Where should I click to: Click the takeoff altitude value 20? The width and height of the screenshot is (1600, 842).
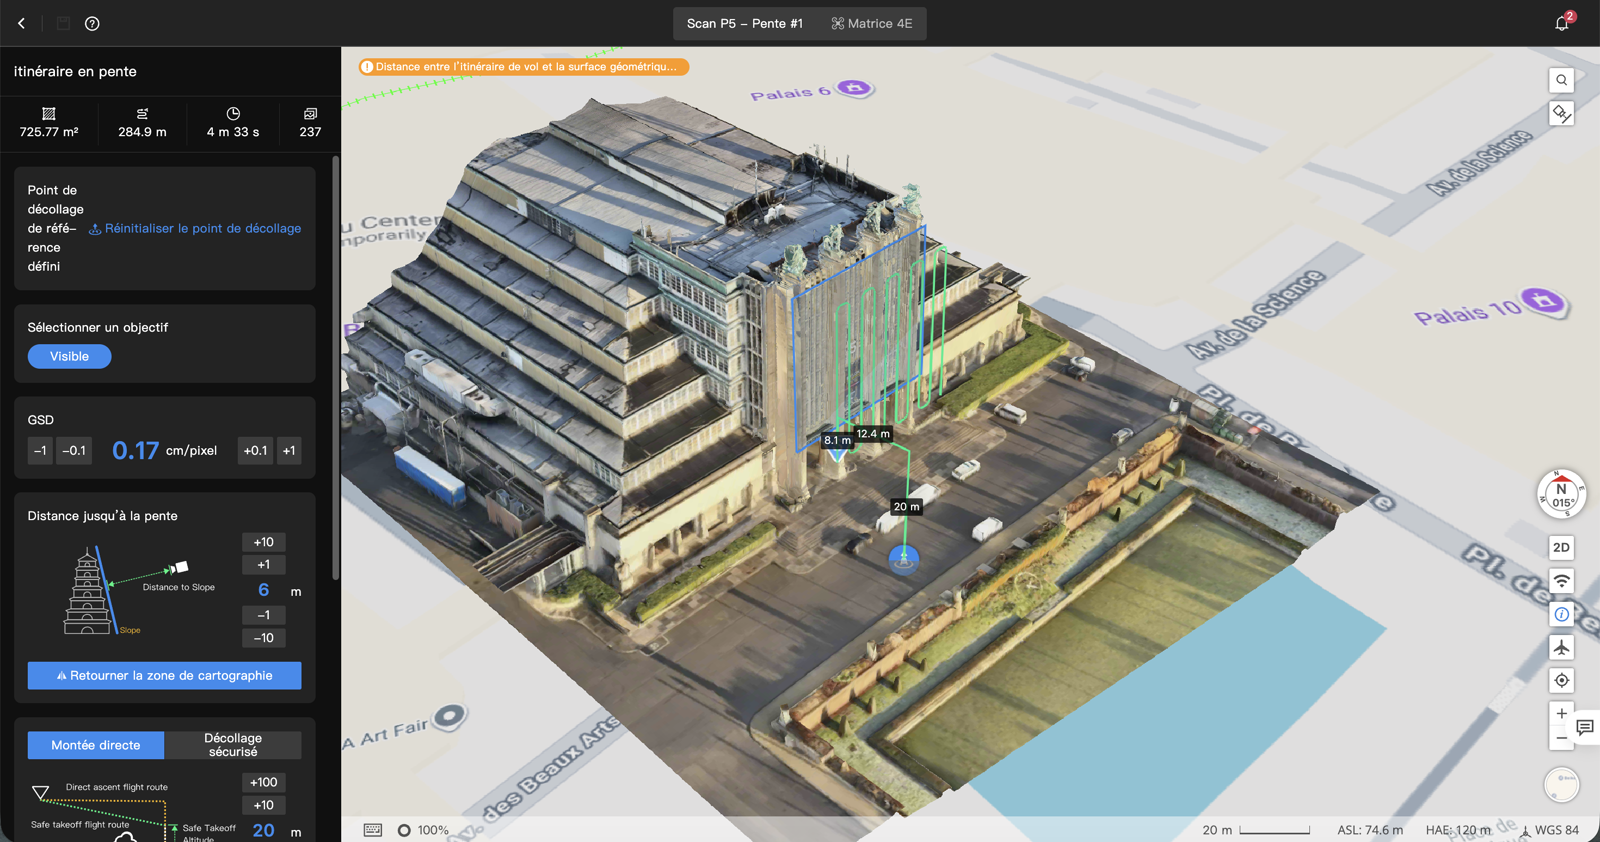[x=264, y=830]
